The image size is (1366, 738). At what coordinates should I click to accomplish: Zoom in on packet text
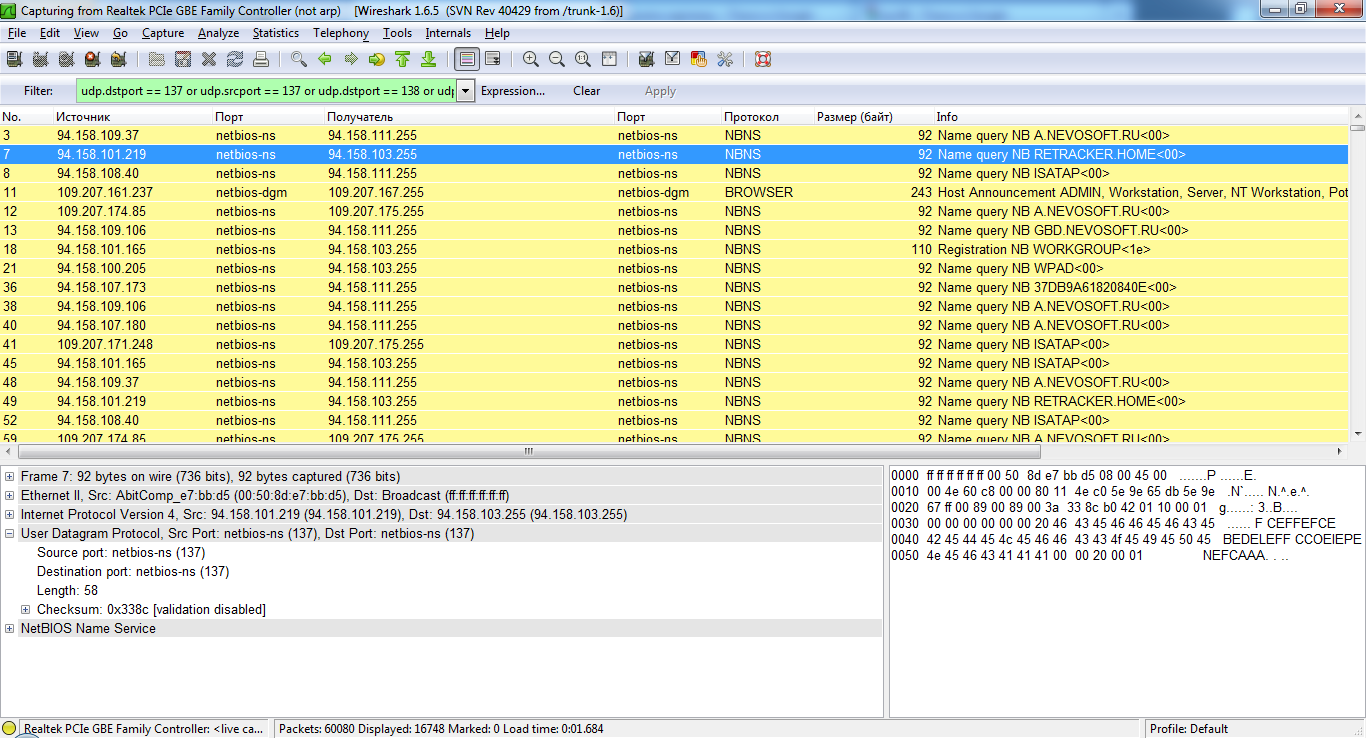531,59
